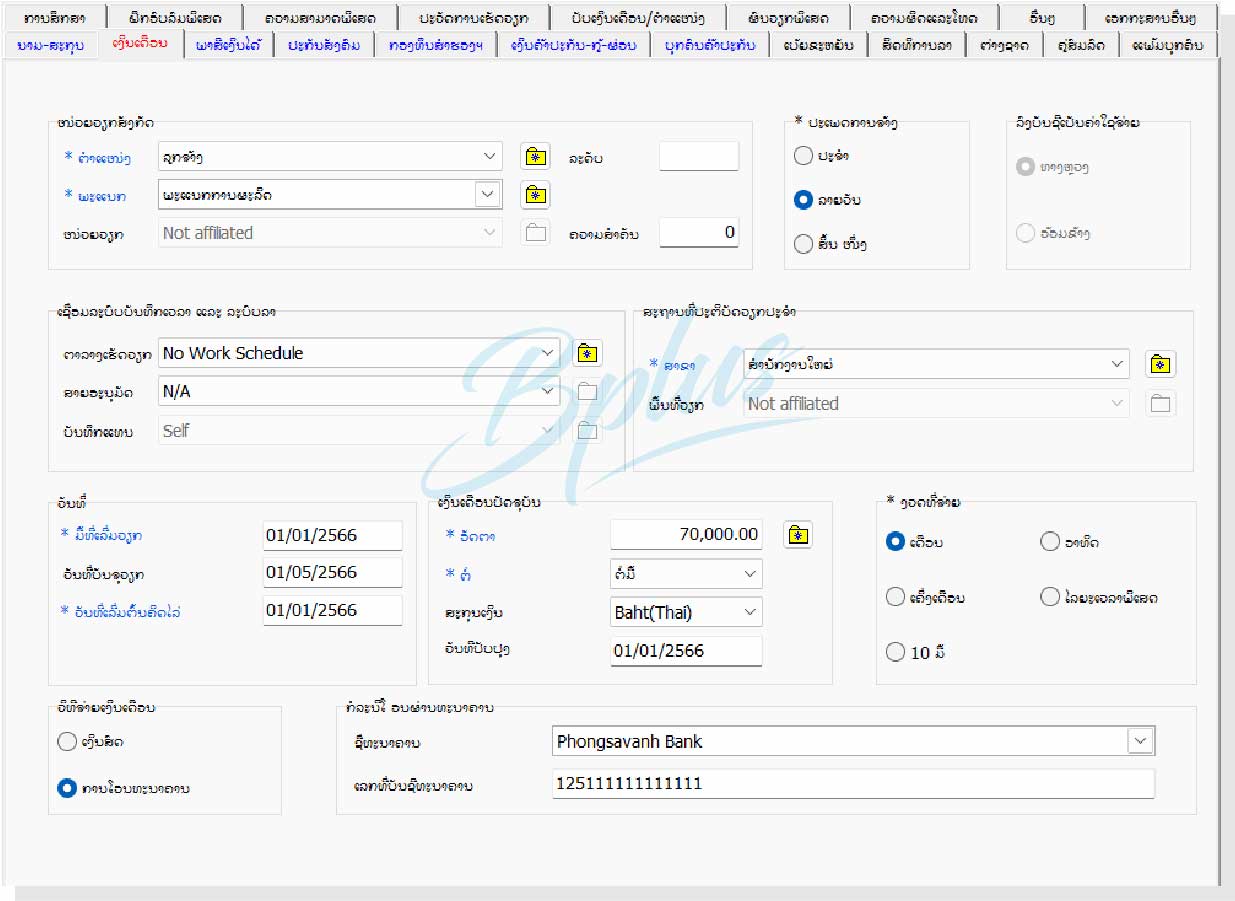This screenshot has height=901, width=1235.
Task: Click the bank account number field 125111111111111
Action: [x=852, y=784]
